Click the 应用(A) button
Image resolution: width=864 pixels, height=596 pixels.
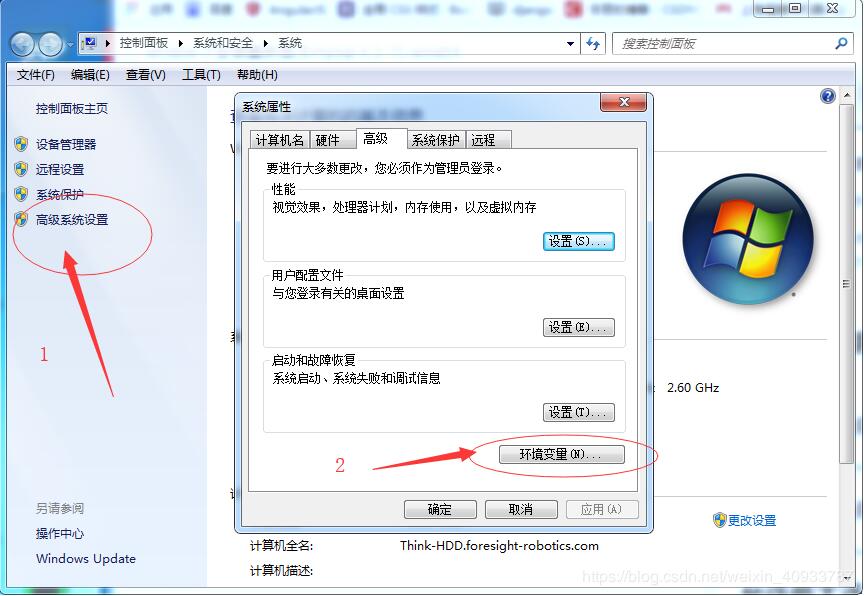point(602,510)
